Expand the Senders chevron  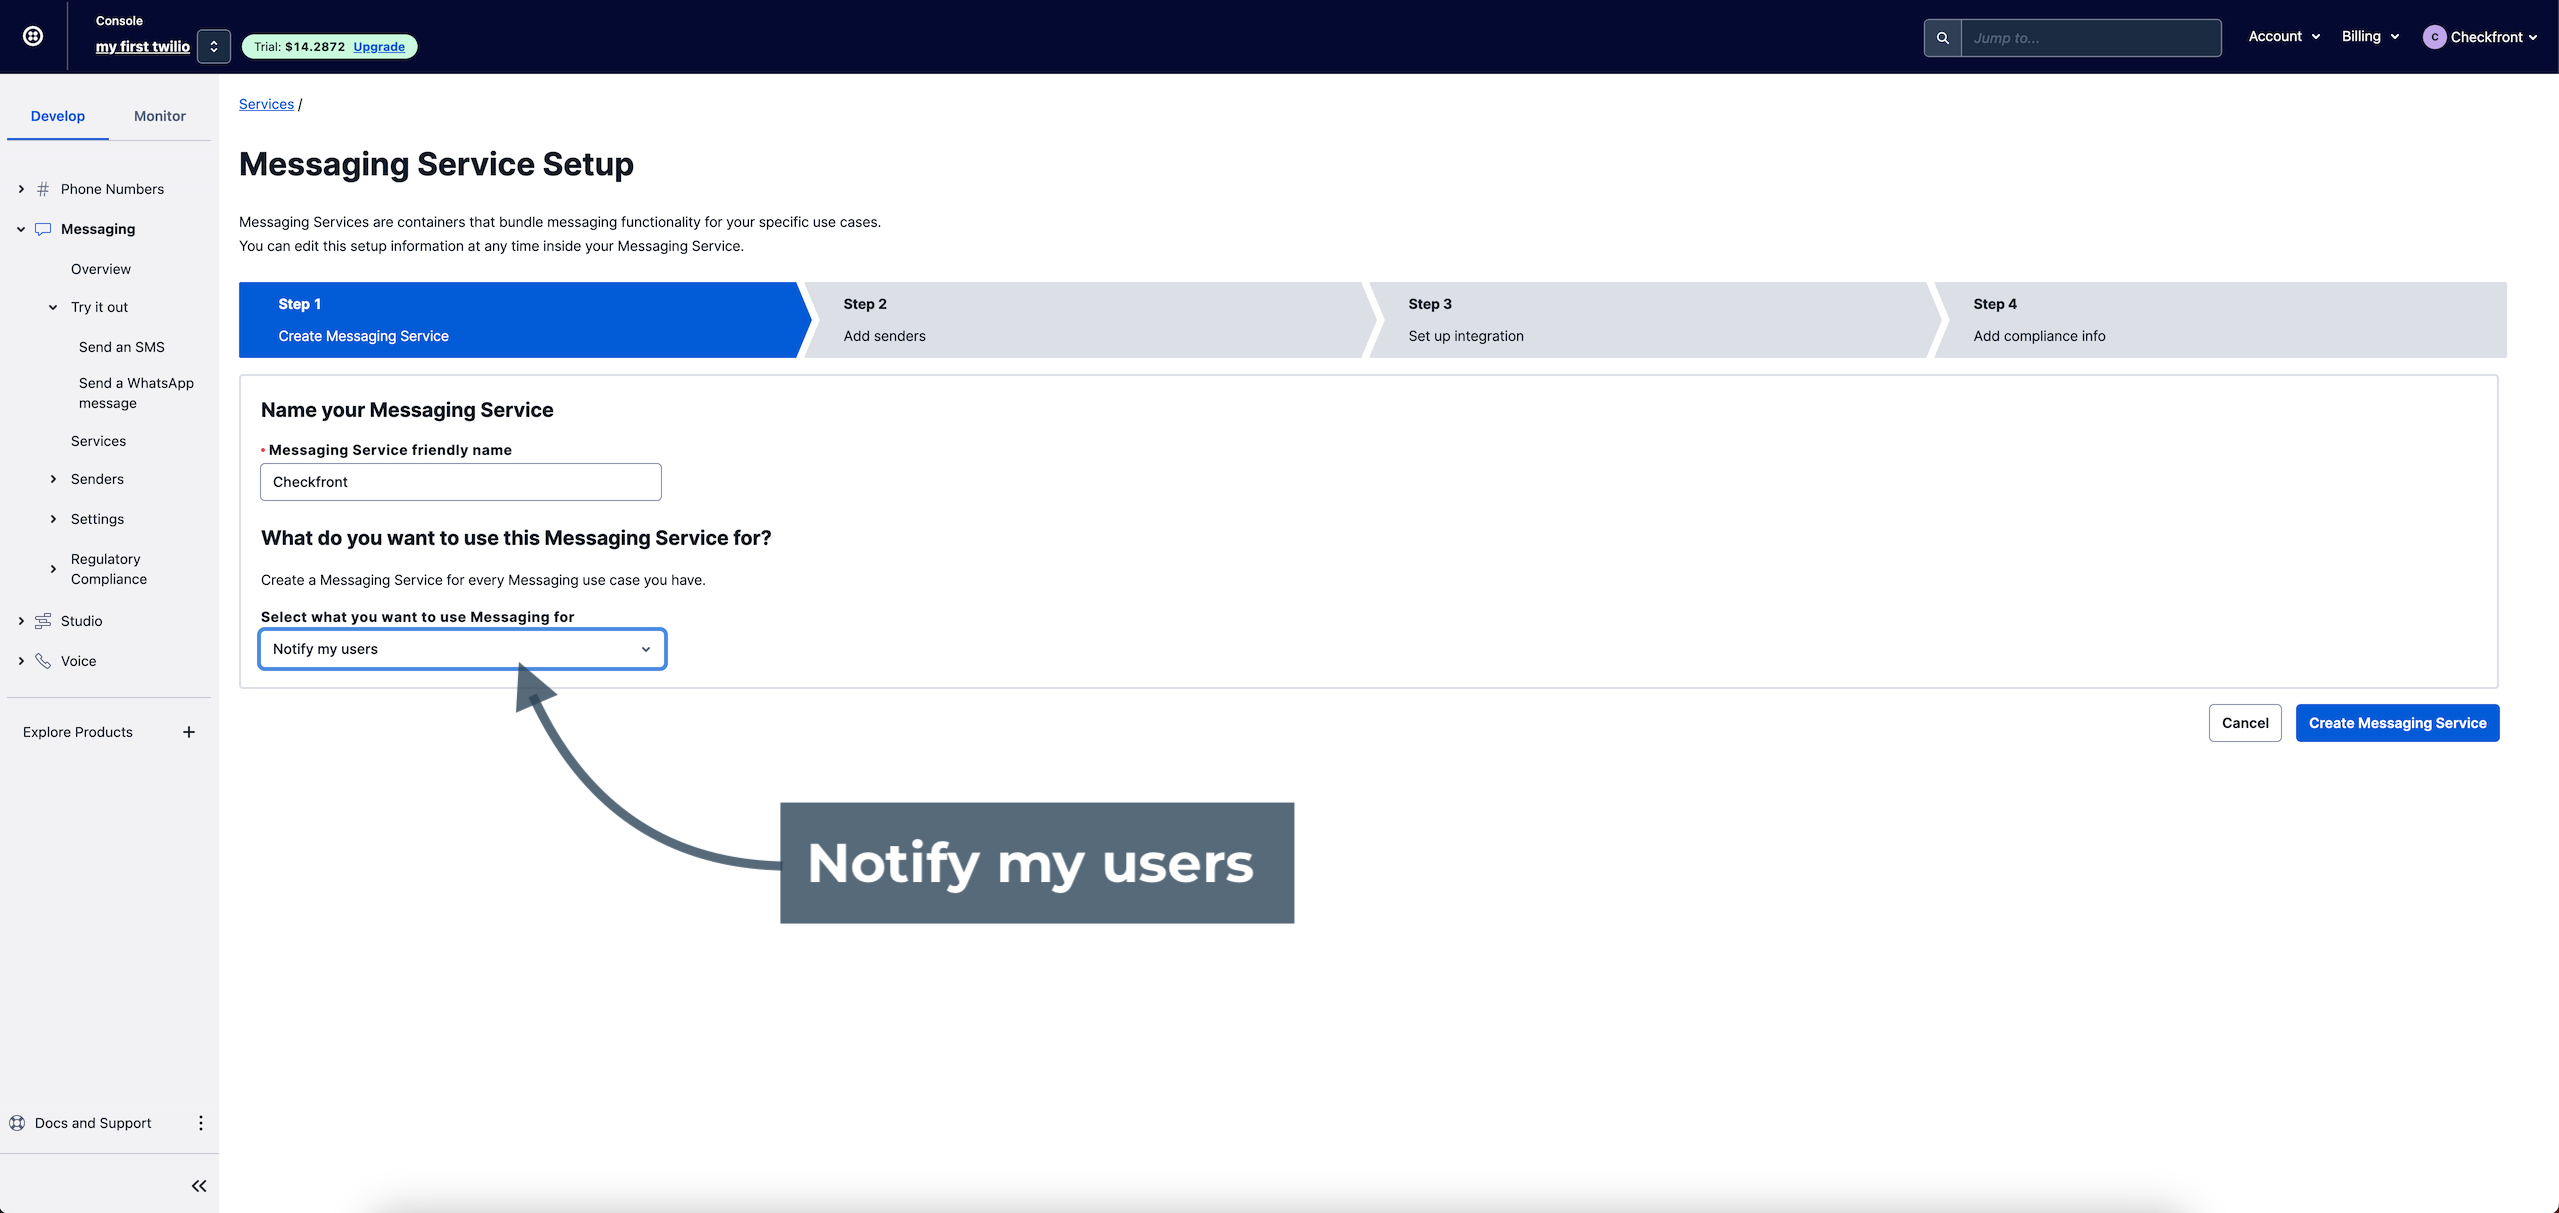(53, 479)
